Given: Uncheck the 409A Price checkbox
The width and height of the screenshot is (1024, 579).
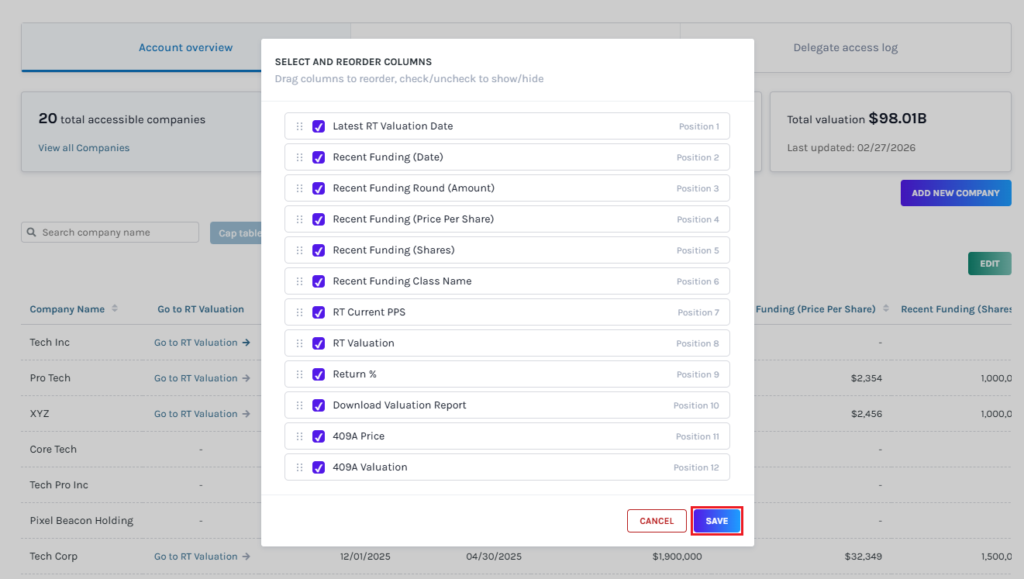Looking at the screenshot, I should 318,437.
